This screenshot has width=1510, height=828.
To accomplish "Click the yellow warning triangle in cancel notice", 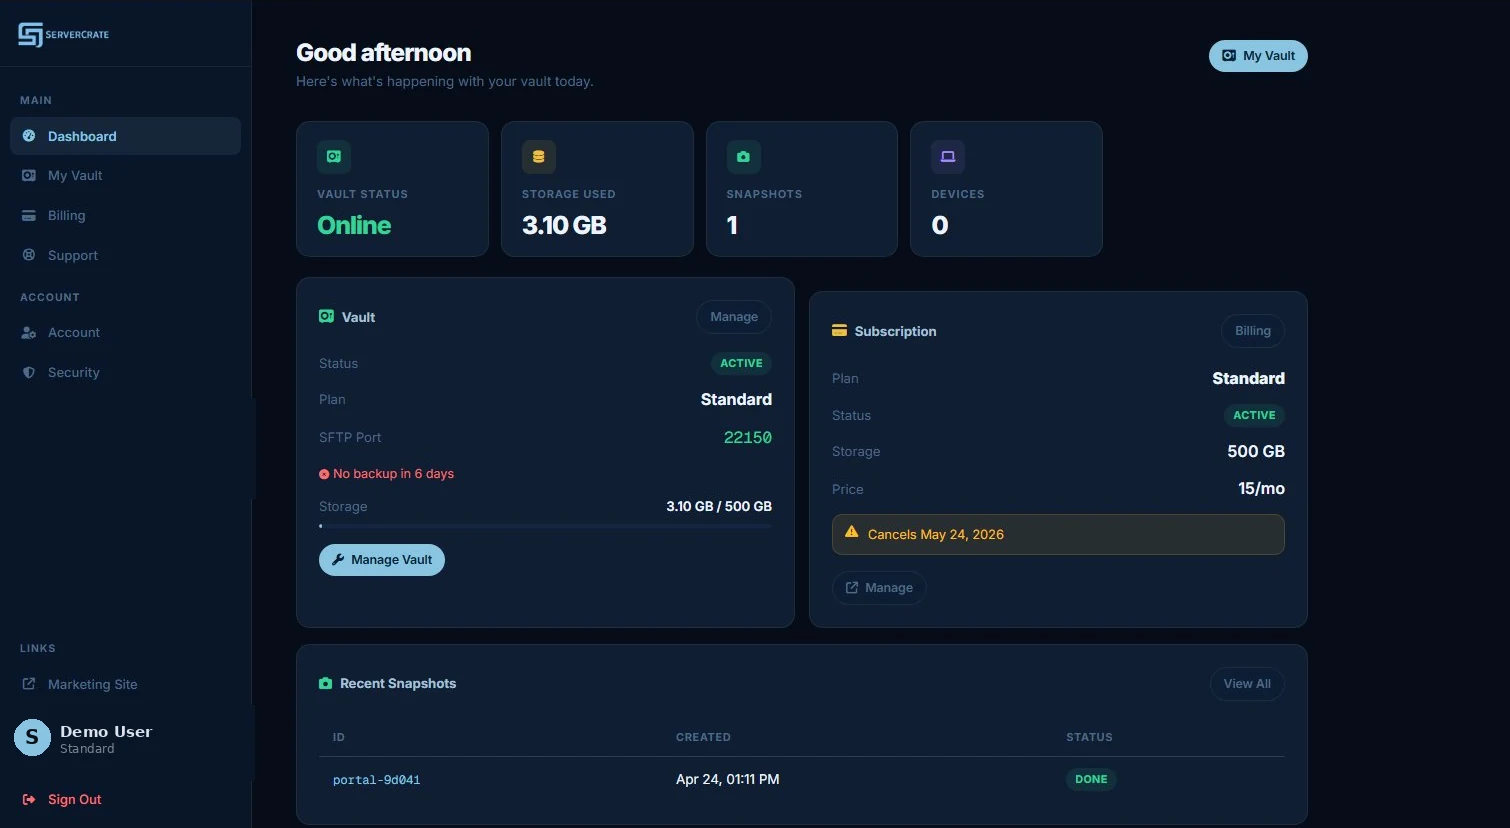I will click(x=852, y=532).
